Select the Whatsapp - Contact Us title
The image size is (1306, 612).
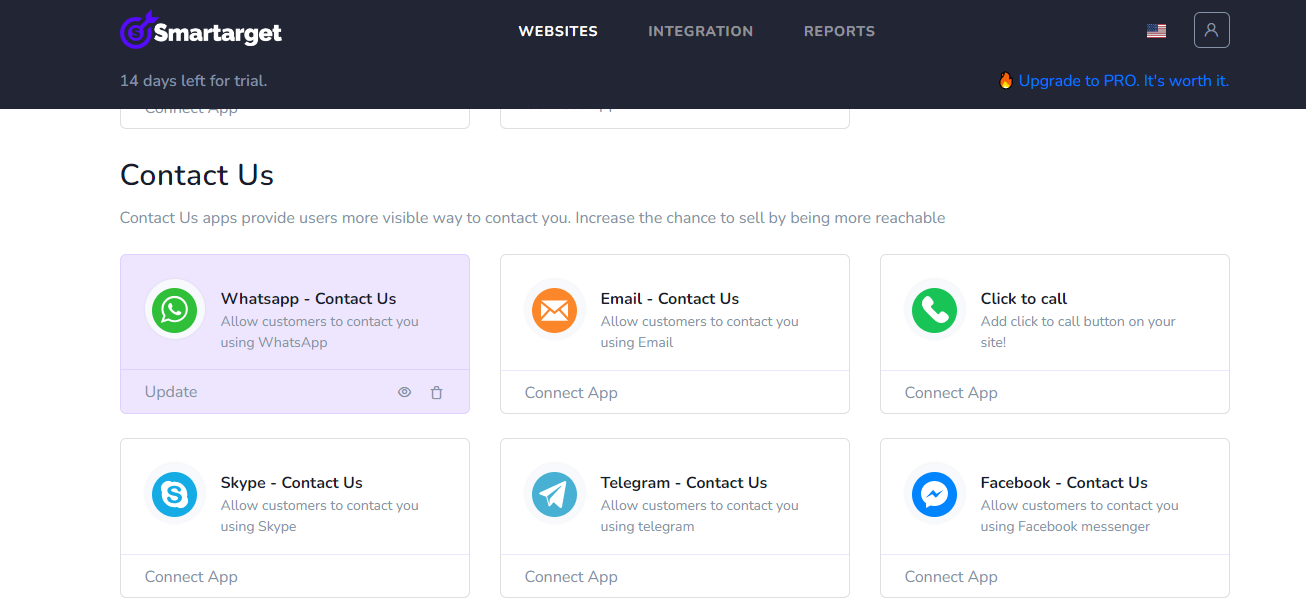pyautogui.click(x=308, y=298)
